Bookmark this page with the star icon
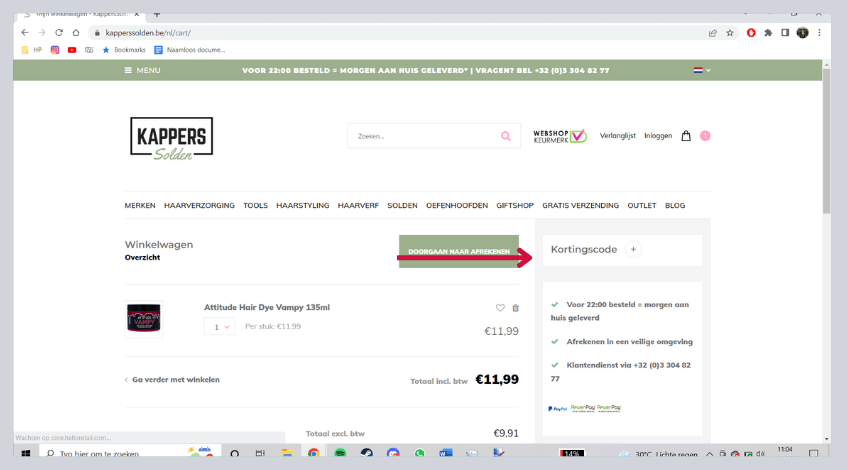 [730, 32]
